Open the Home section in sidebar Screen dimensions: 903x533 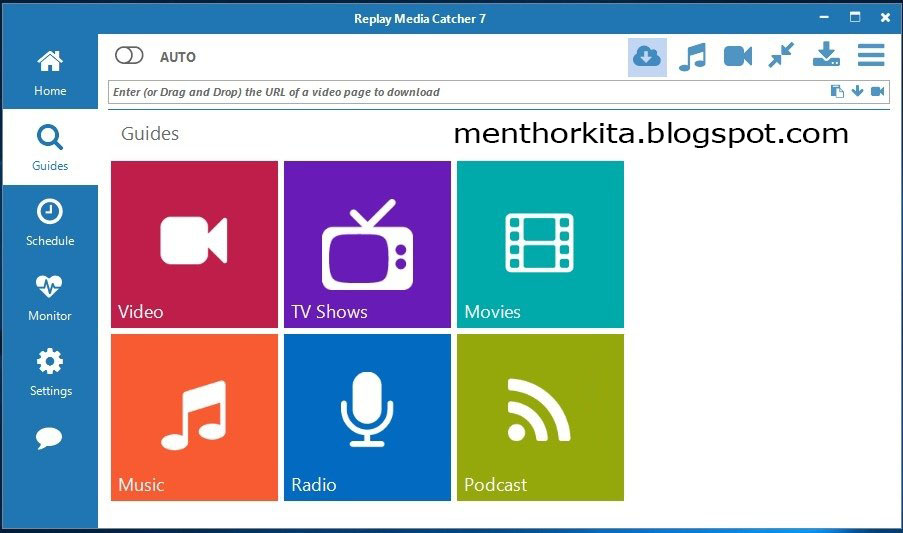pos(50,73)
